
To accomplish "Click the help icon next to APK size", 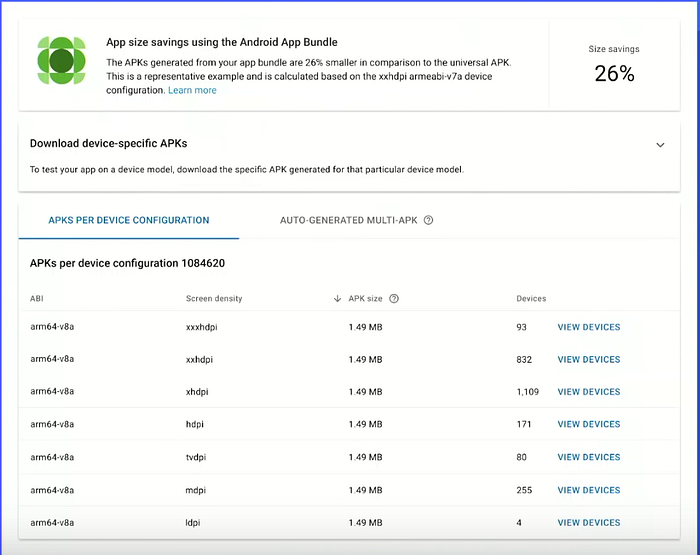I will 394,299.
